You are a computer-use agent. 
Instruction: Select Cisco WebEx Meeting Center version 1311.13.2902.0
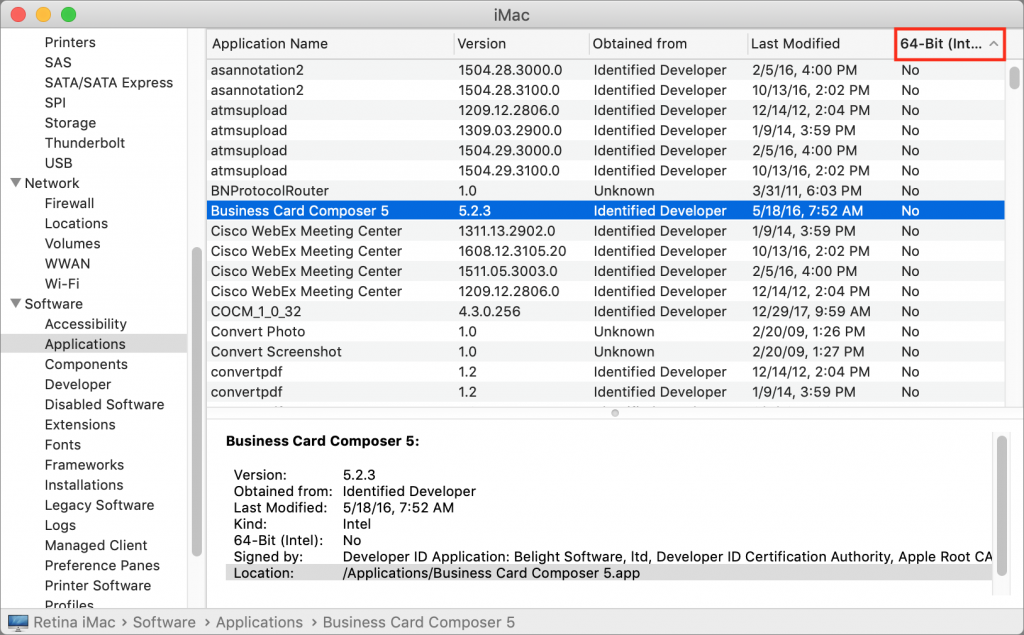coord(605,231)
